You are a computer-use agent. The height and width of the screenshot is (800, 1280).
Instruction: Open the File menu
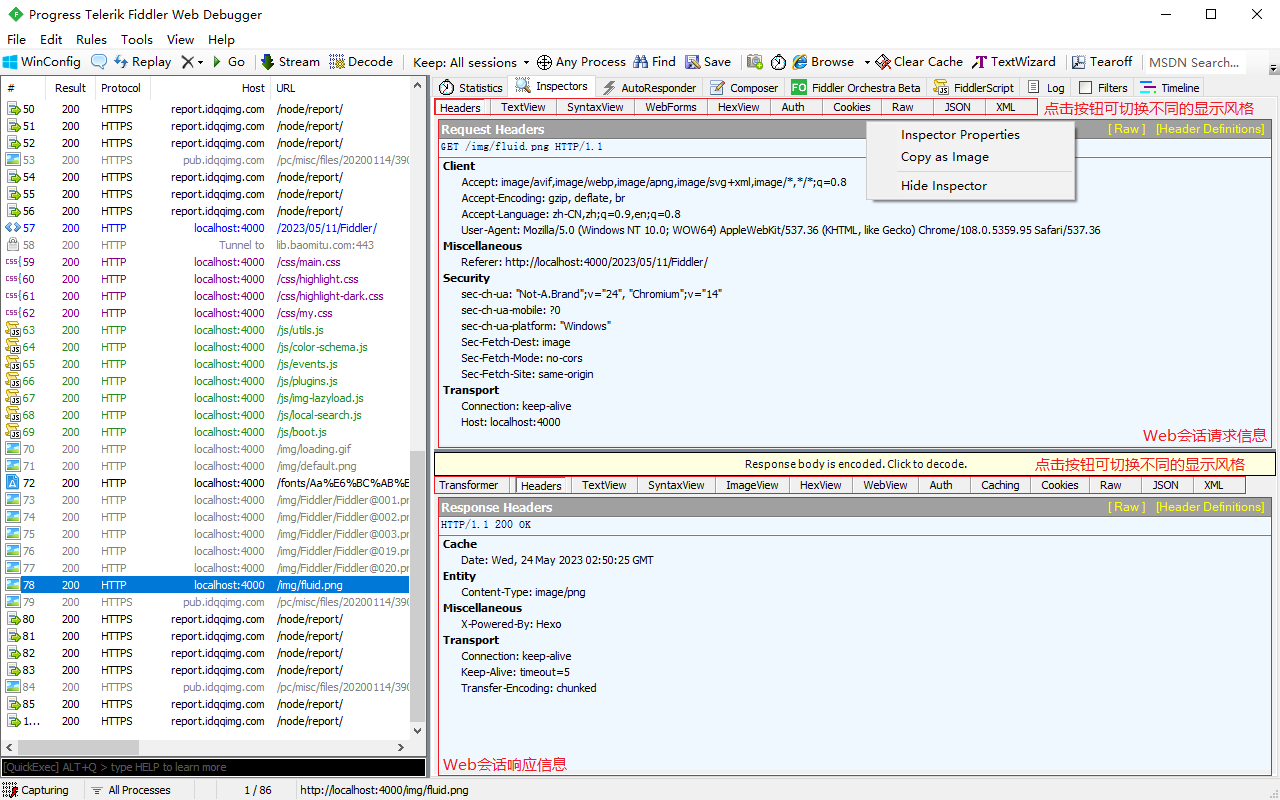pos(16,40)
